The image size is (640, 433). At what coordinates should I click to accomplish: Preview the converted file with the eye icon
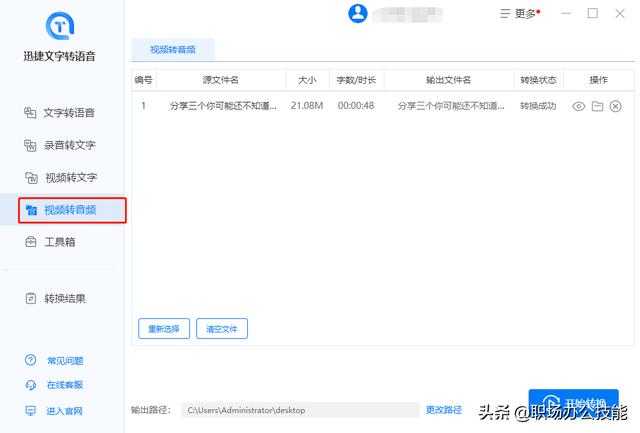(578, 107)
